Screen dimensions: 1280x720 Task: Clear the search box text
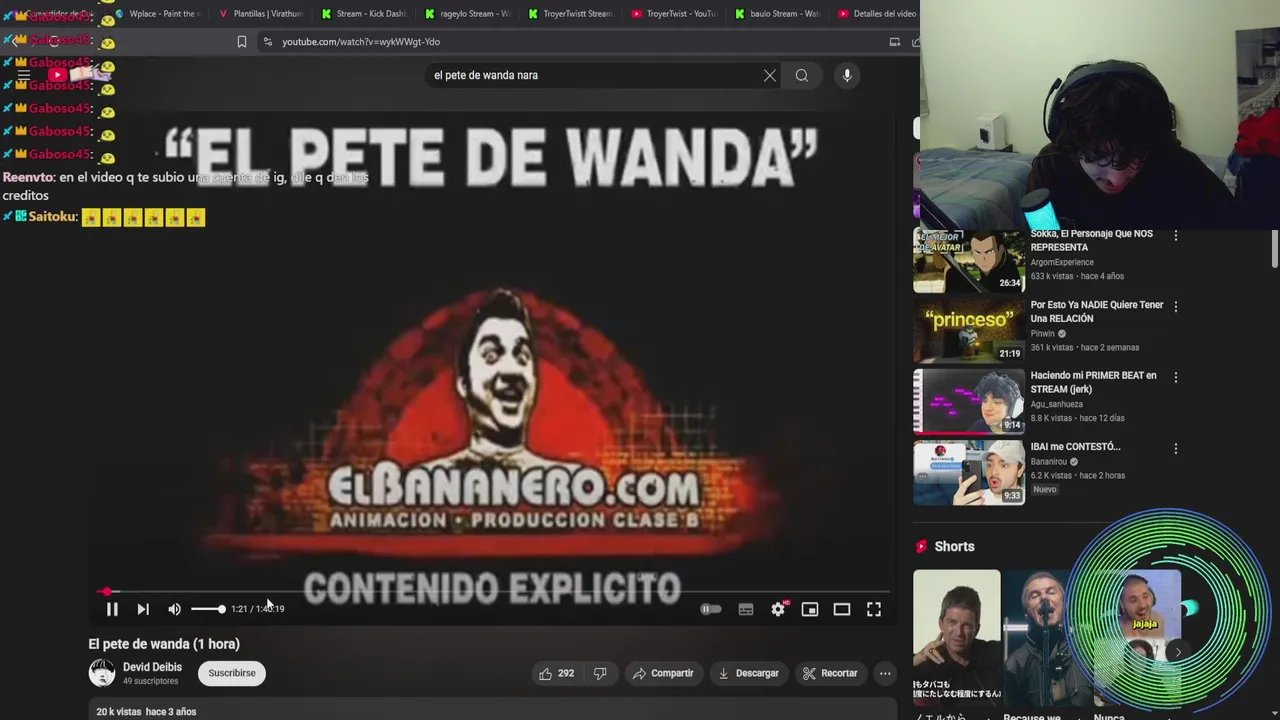tap(770, 75)
